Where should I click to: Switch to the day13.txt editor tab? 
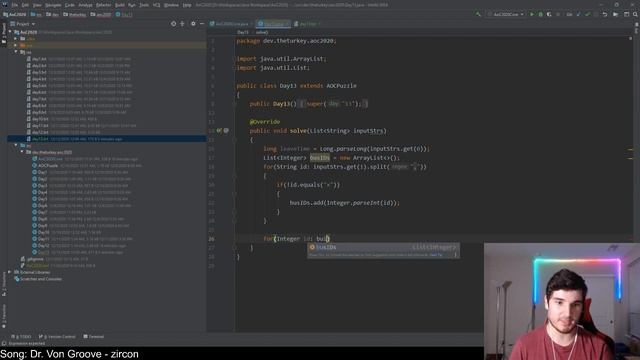click(x=308, y=24)
